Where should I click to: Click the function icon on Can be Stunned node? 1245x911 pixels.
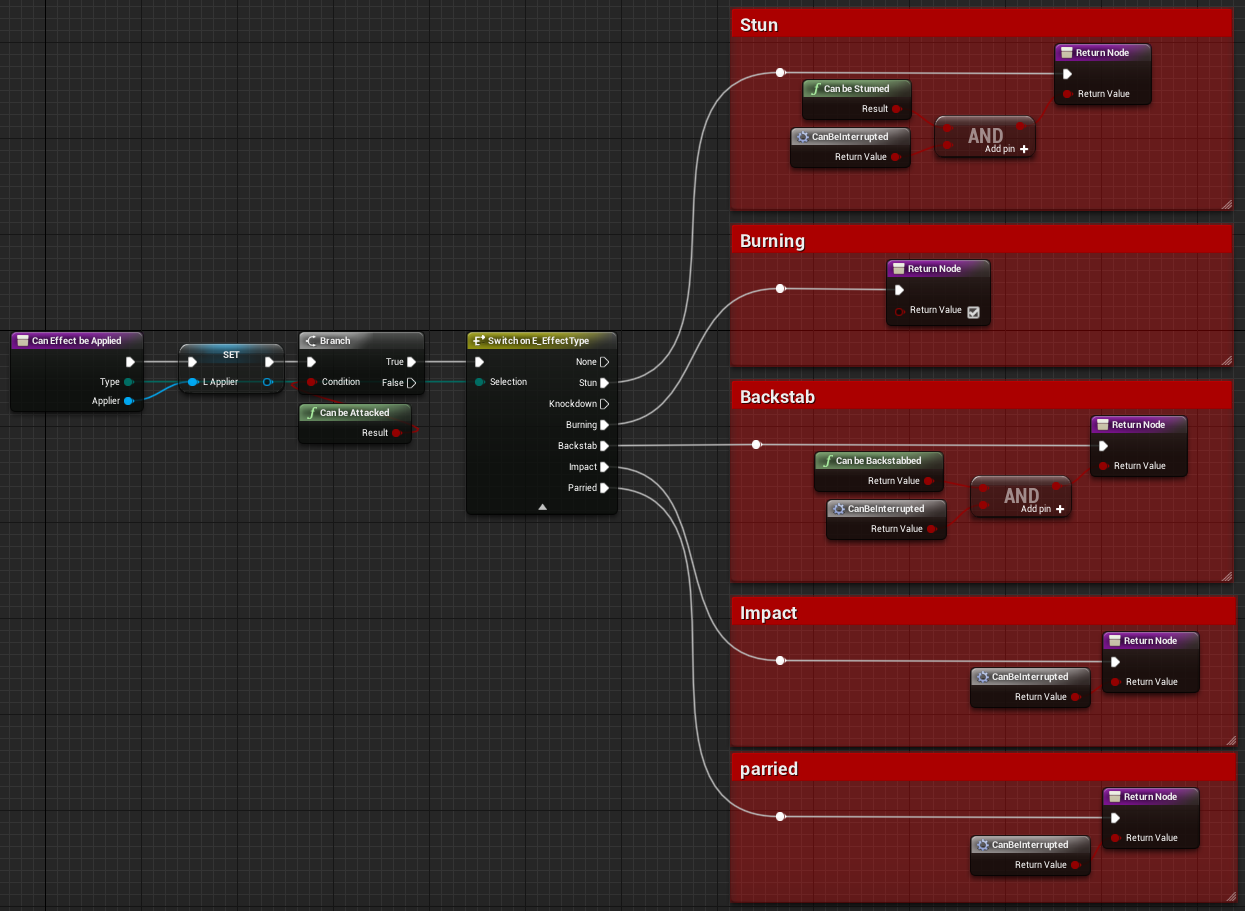click(x=816, y=89)
